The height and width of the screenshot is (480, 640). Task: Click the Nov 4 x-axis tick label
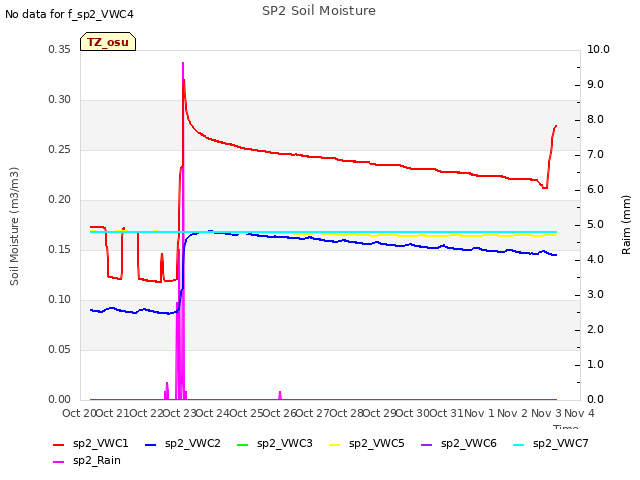[x=579, y=413]
